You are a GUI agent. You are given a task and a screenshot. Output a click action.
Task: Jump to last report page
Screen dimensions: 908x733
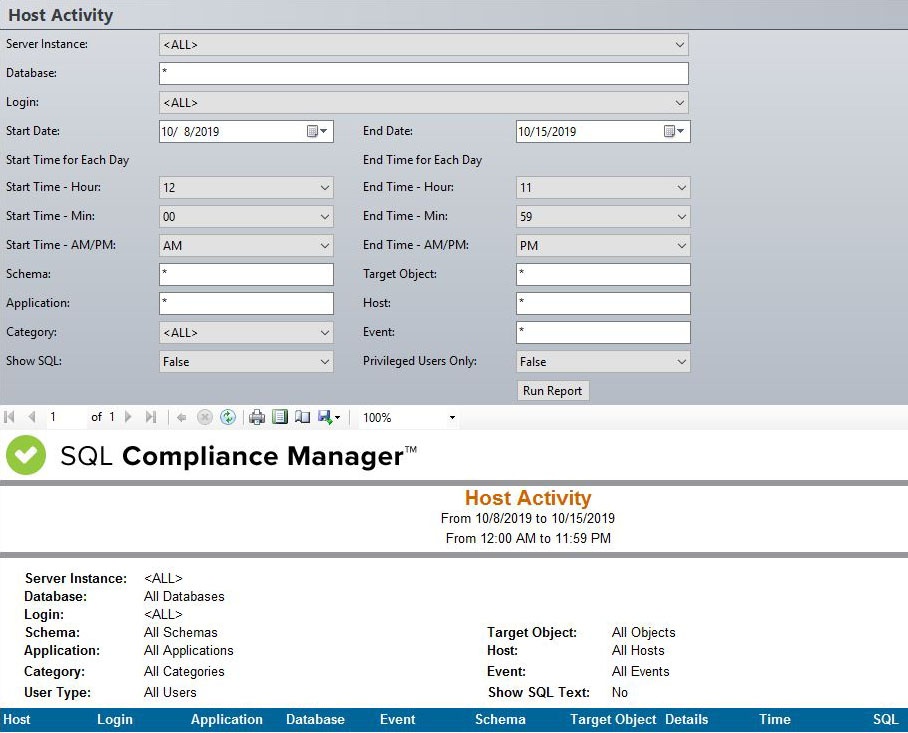pyautogui.click(x=151, y=417)
